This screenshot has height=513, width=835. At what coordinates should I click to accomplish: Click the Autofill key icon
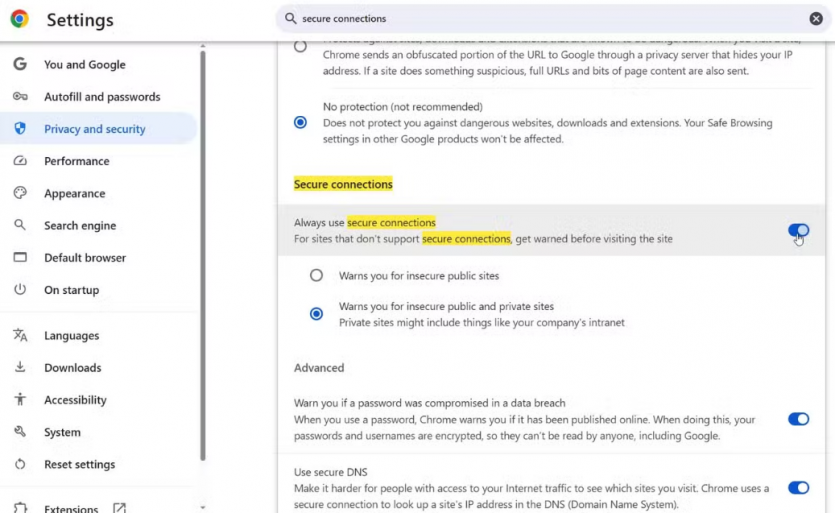[20, 96]
